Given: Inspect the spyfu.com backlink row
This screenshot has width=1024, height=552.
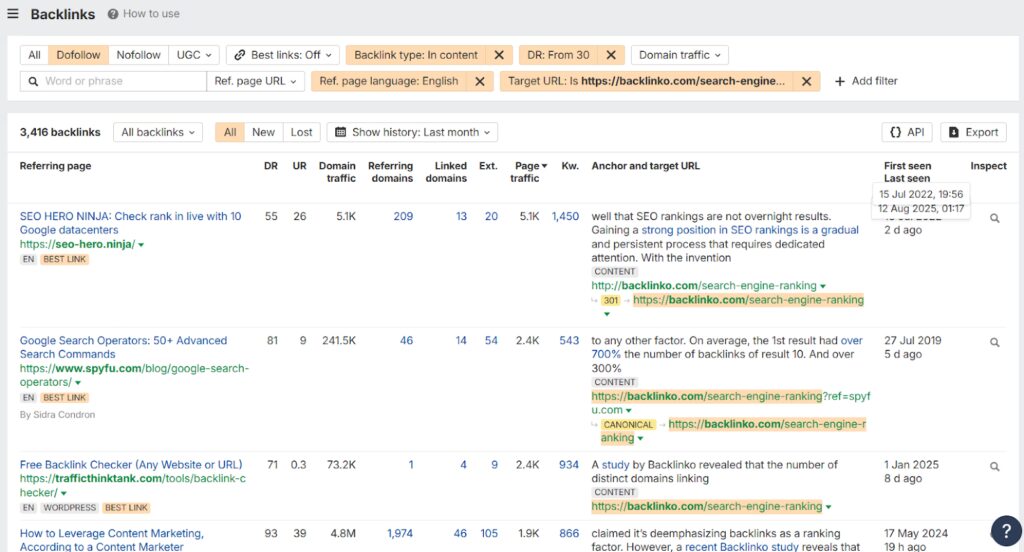Looking at the screenshot, I should click(x=995, y=342).
